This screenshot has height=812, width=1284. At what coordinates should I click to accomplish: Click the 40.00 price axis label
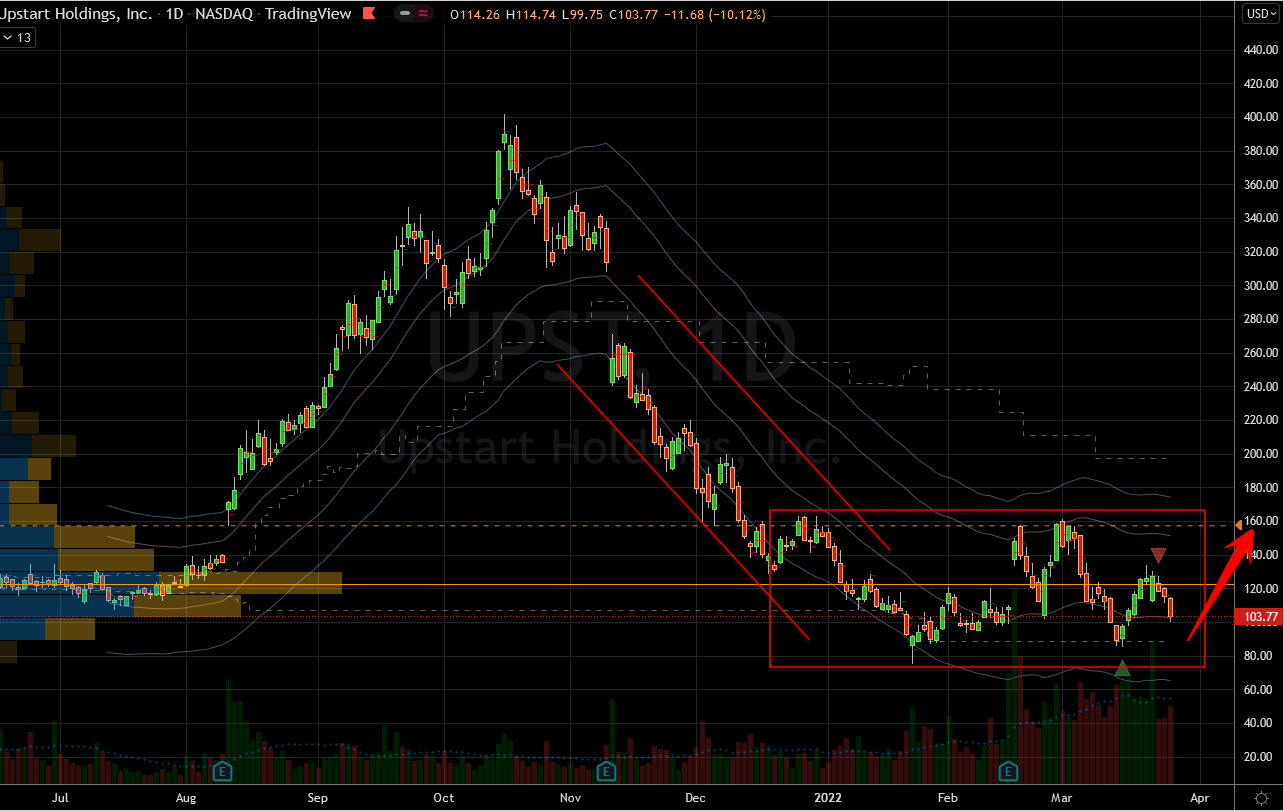(1259, 722)
